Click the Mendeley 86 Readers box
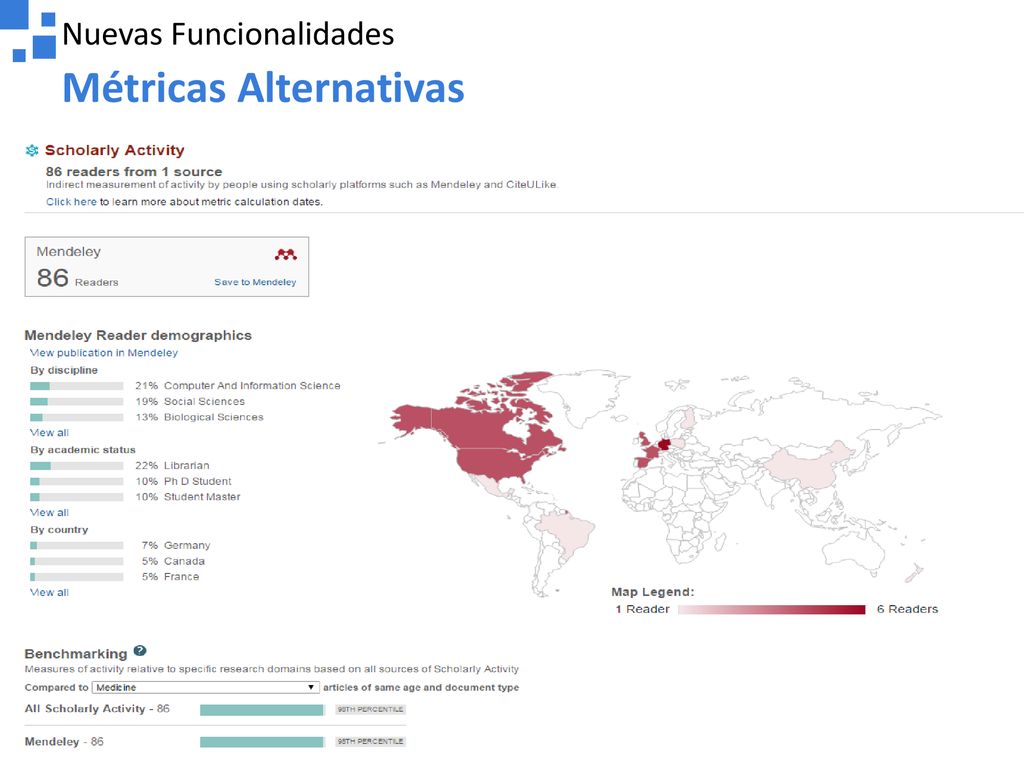The height and width of the screenshot is (768, 1024). click(x=167, y=266)
